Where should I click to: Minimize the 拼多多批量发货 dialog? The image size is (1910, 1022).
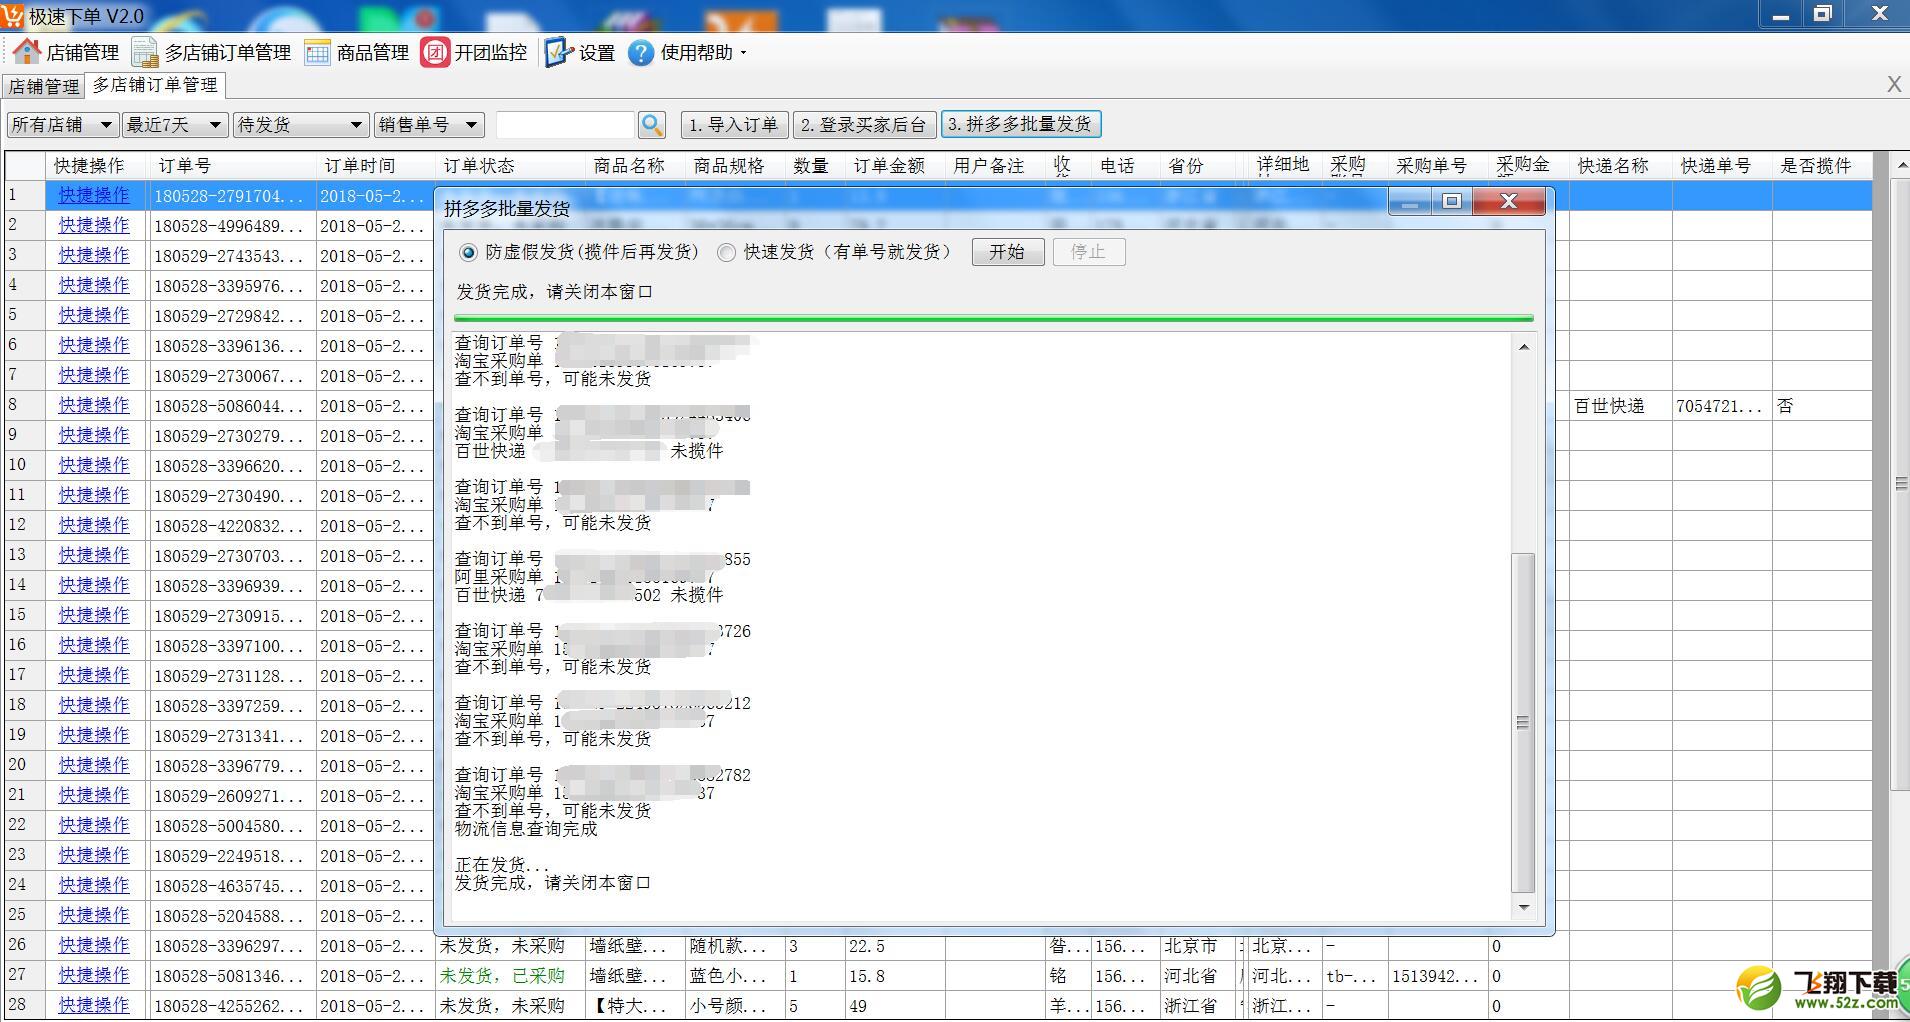[1410, 202]
